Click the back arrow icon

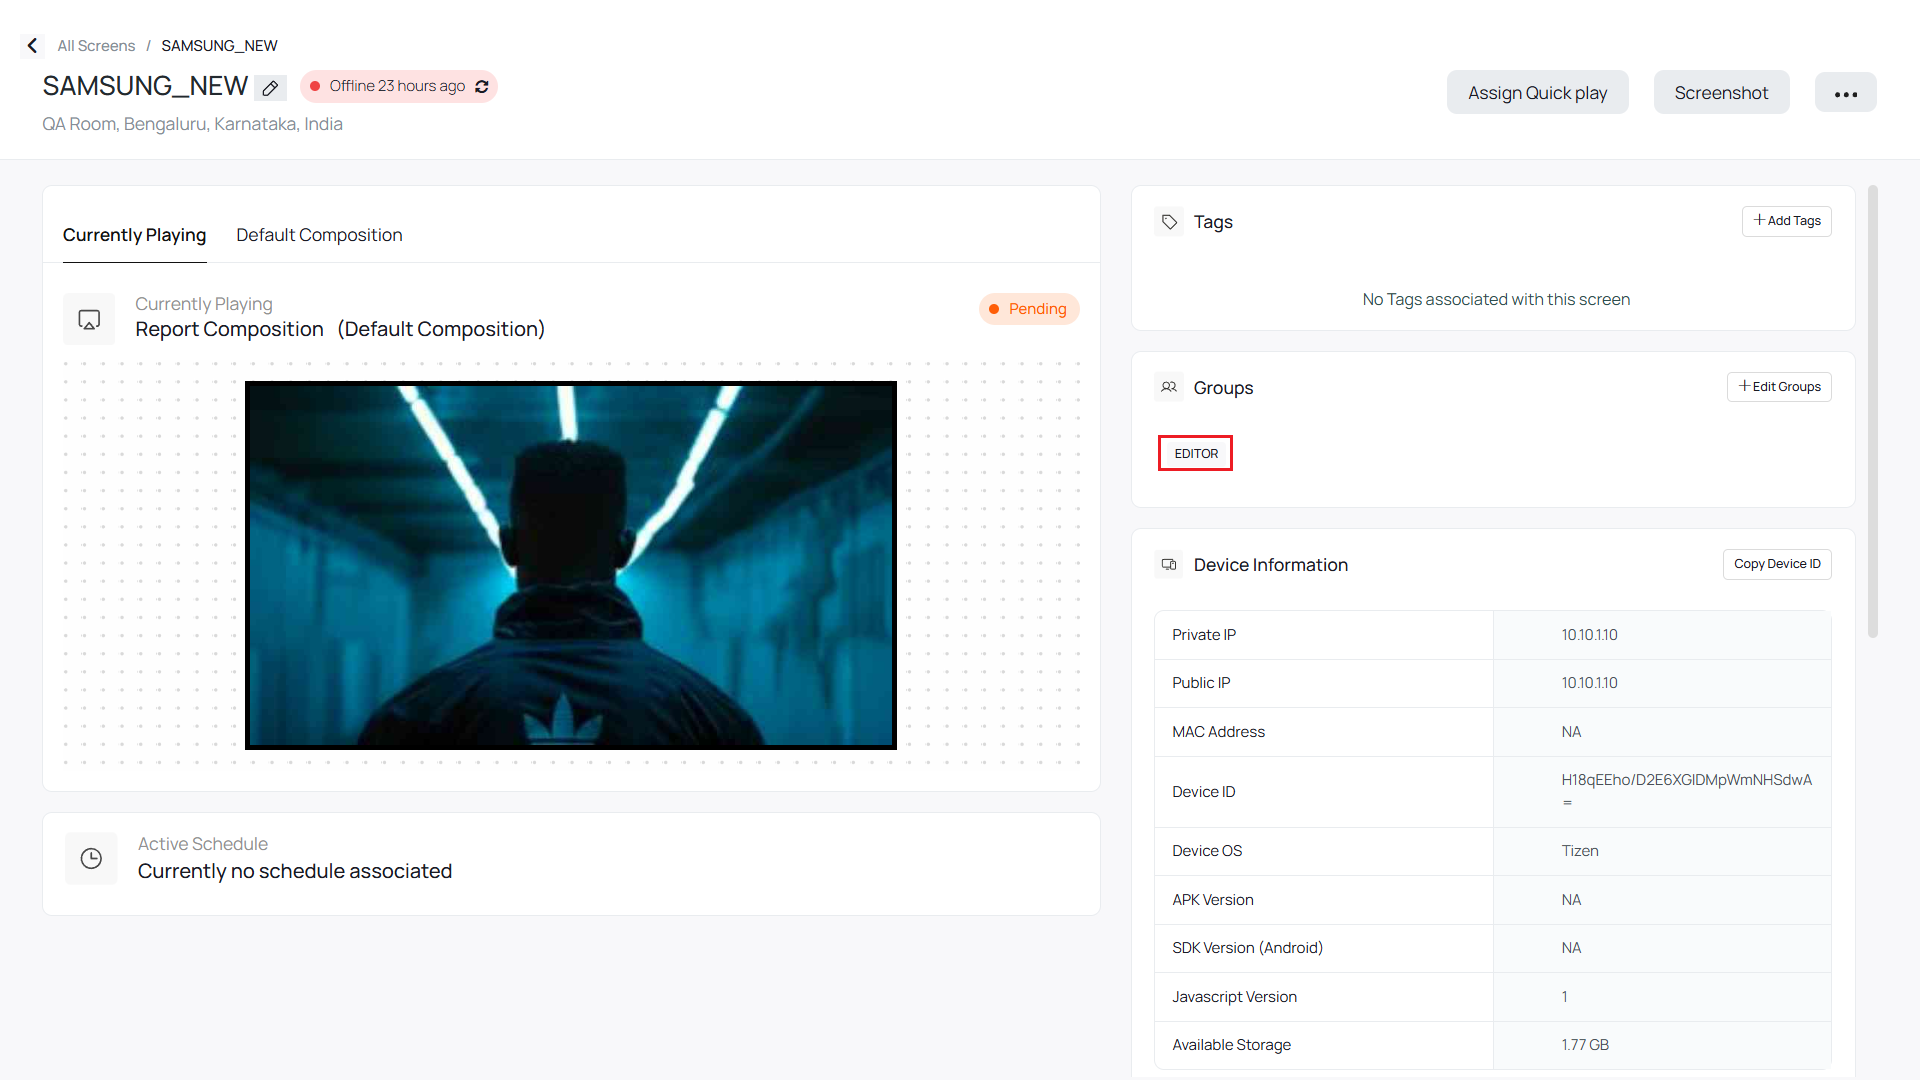click(32, 46)
